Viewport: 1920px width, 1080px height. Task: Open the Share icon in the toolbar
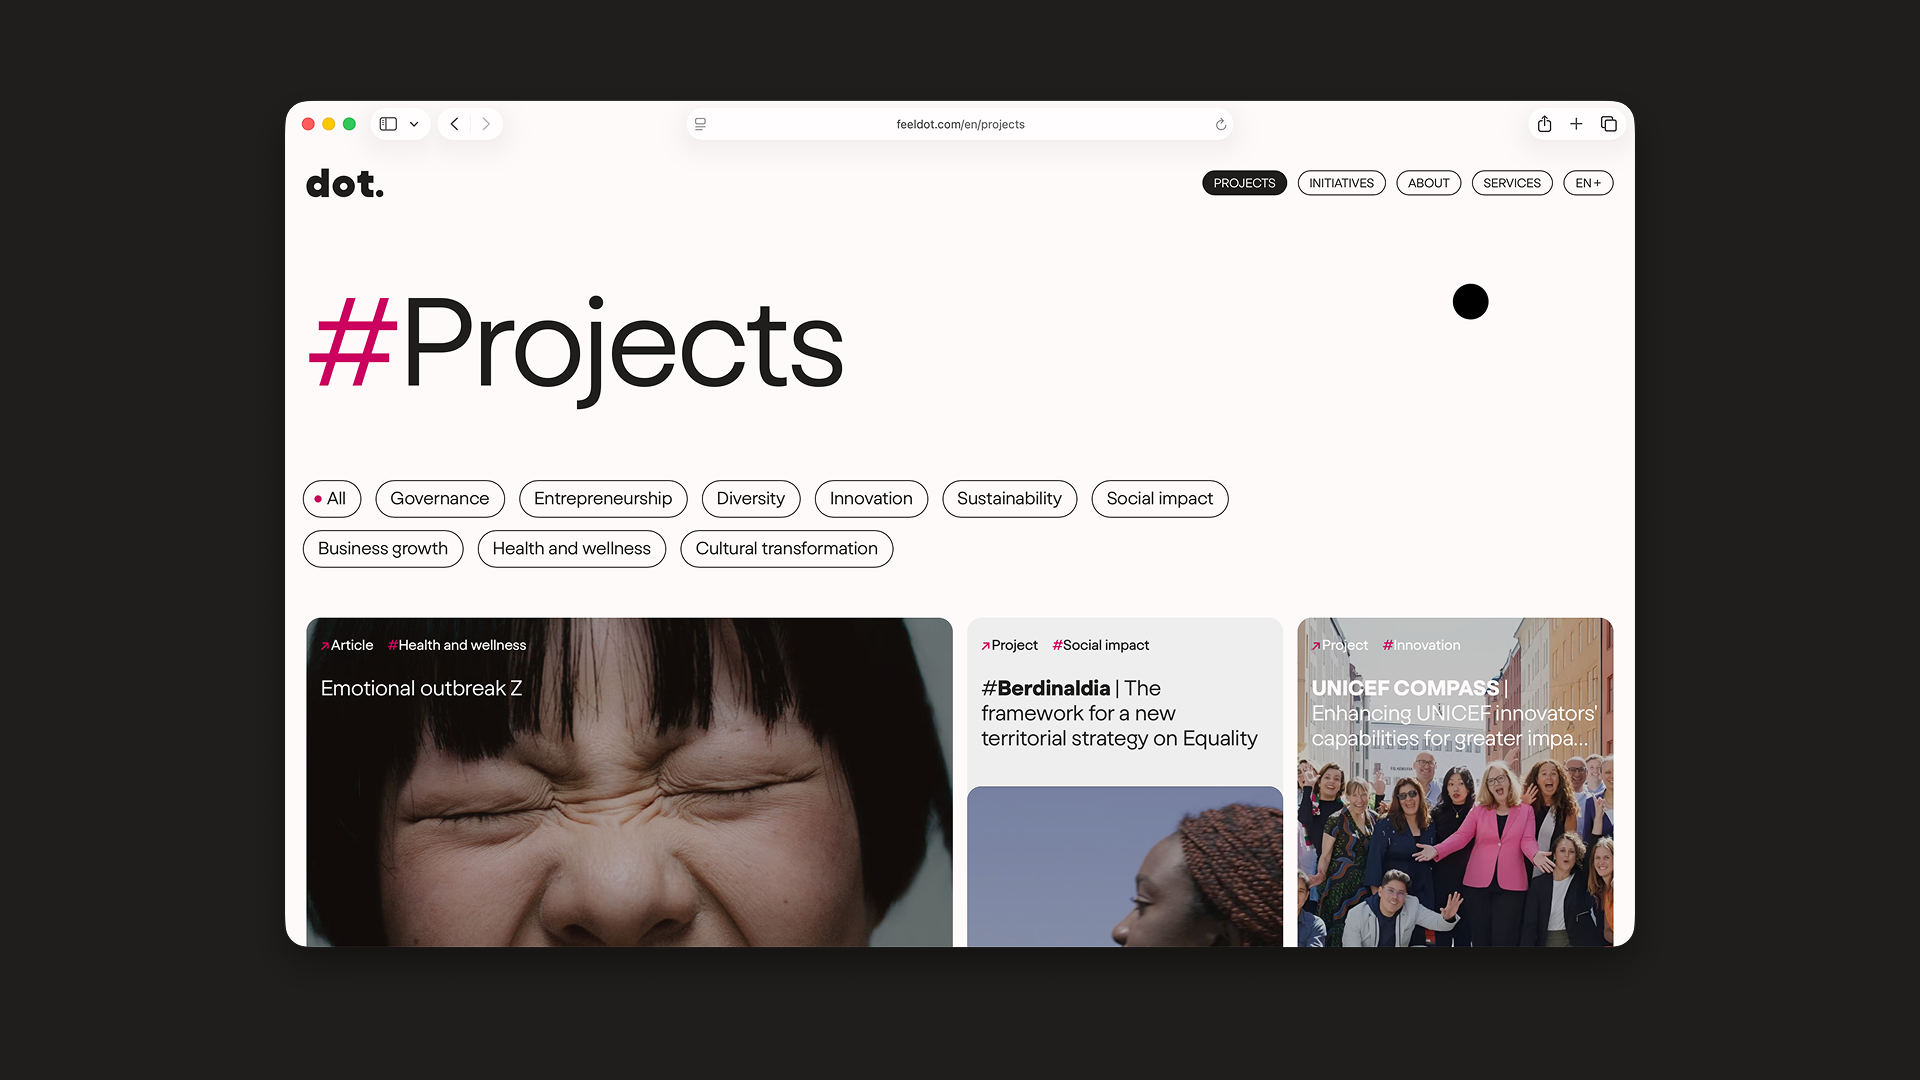point(1544,124)
